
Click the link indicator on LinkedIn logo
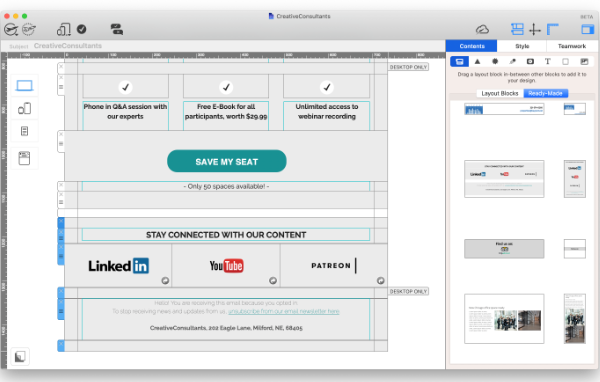165,281
